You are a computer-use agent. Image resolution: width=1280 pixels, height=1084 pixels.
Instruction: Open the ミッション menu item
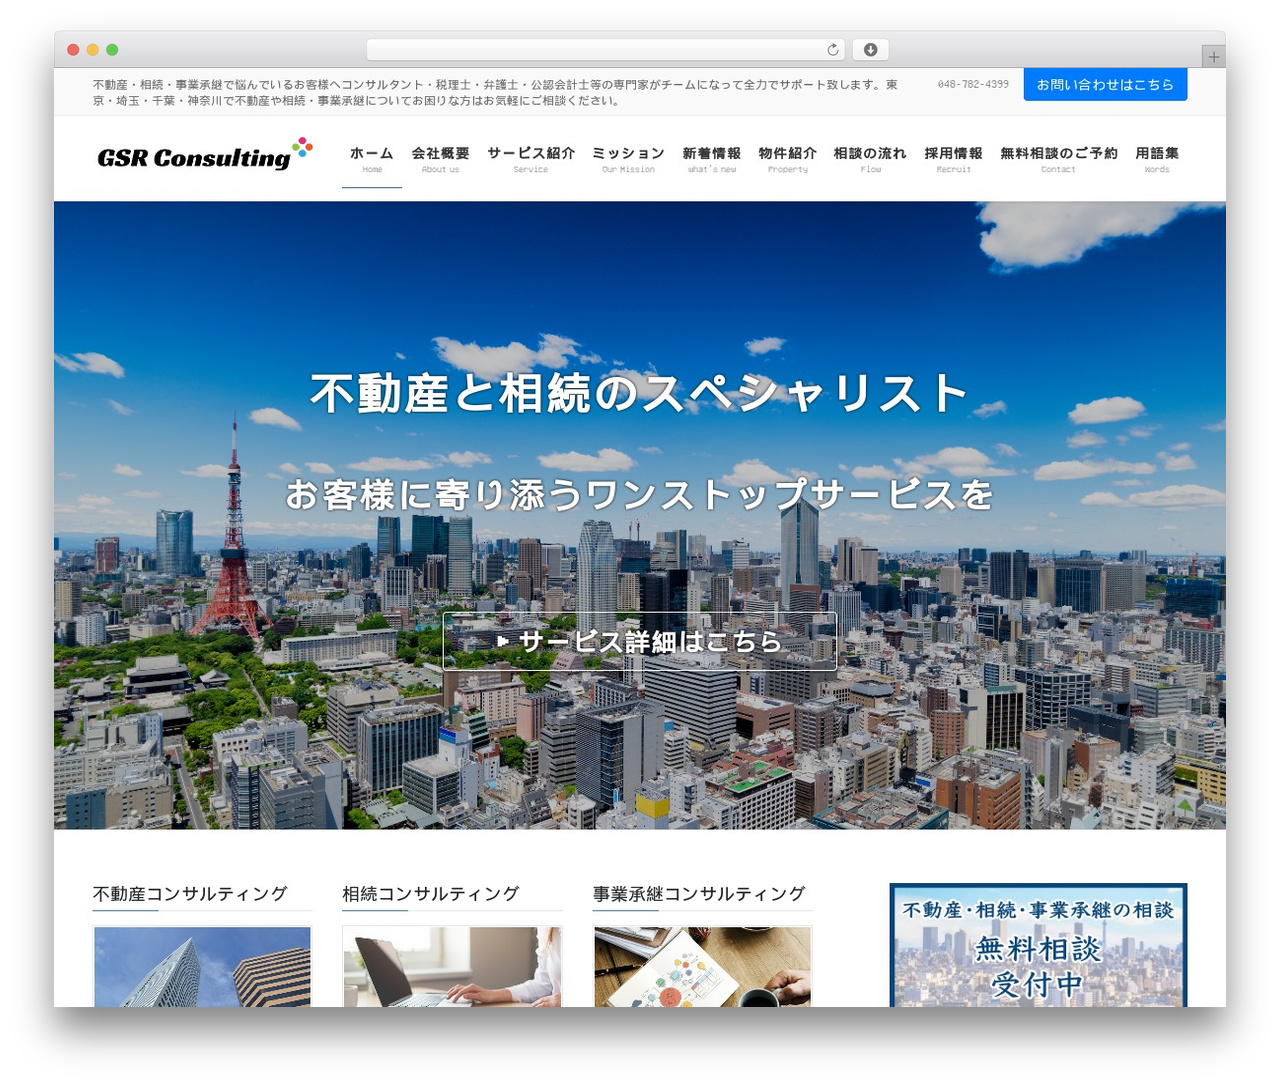(x=628, y=159)
